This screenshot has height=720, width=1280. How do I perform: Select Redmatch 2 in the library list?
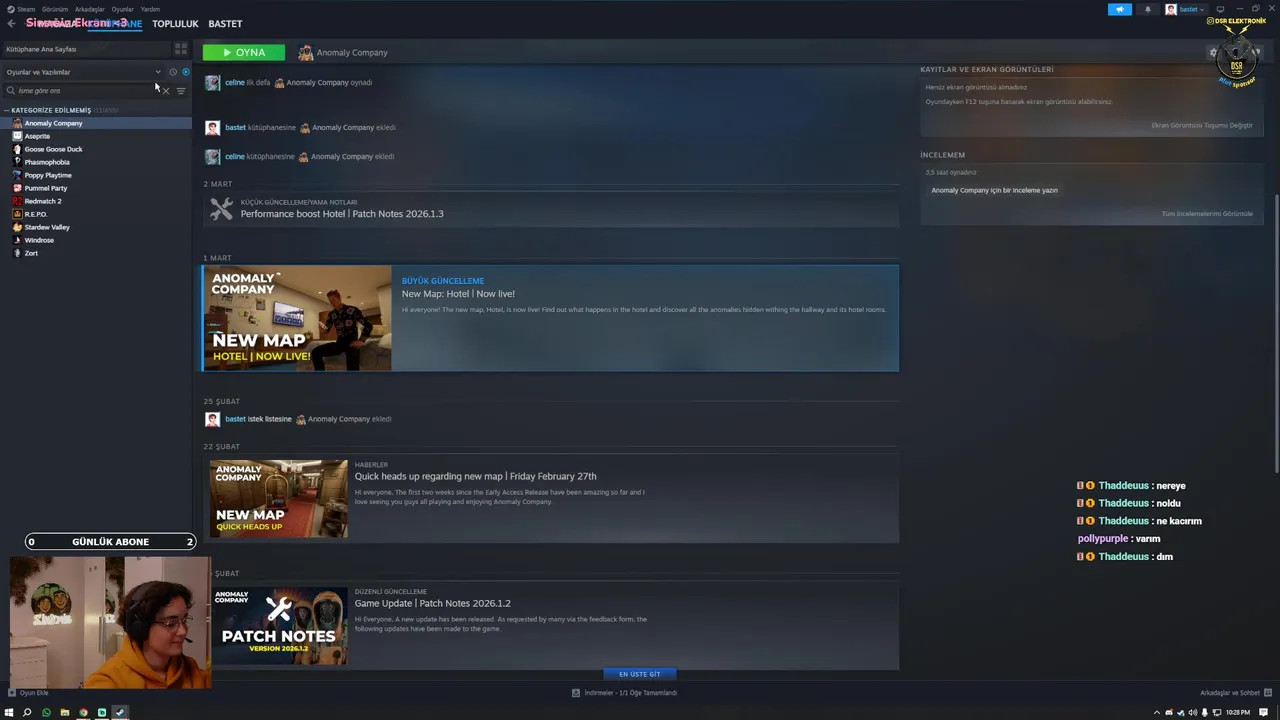point(96,201)
